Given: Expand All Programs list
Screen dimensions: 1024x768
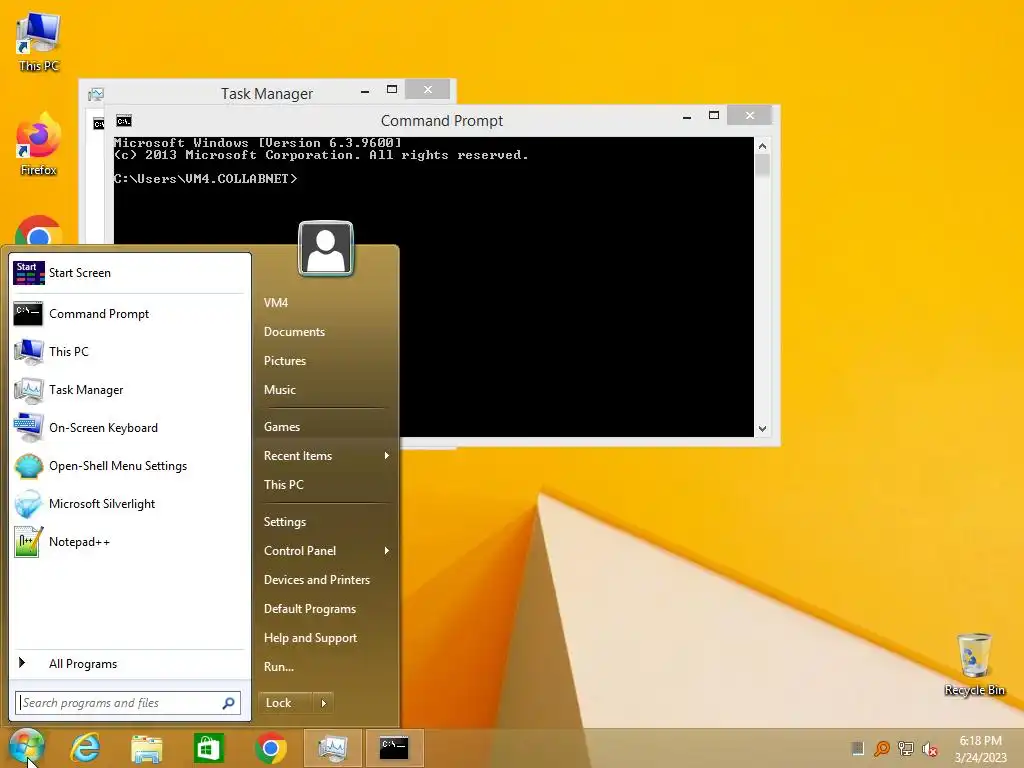Looking at the screenshot, I should click(x=129, y=664).
